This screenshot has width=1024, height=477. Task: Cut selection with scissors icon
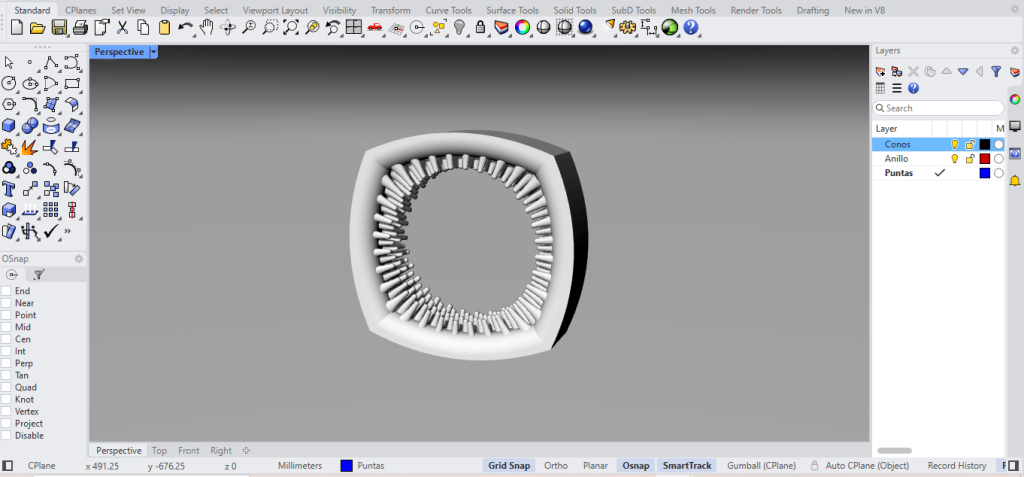coord(122,27)
